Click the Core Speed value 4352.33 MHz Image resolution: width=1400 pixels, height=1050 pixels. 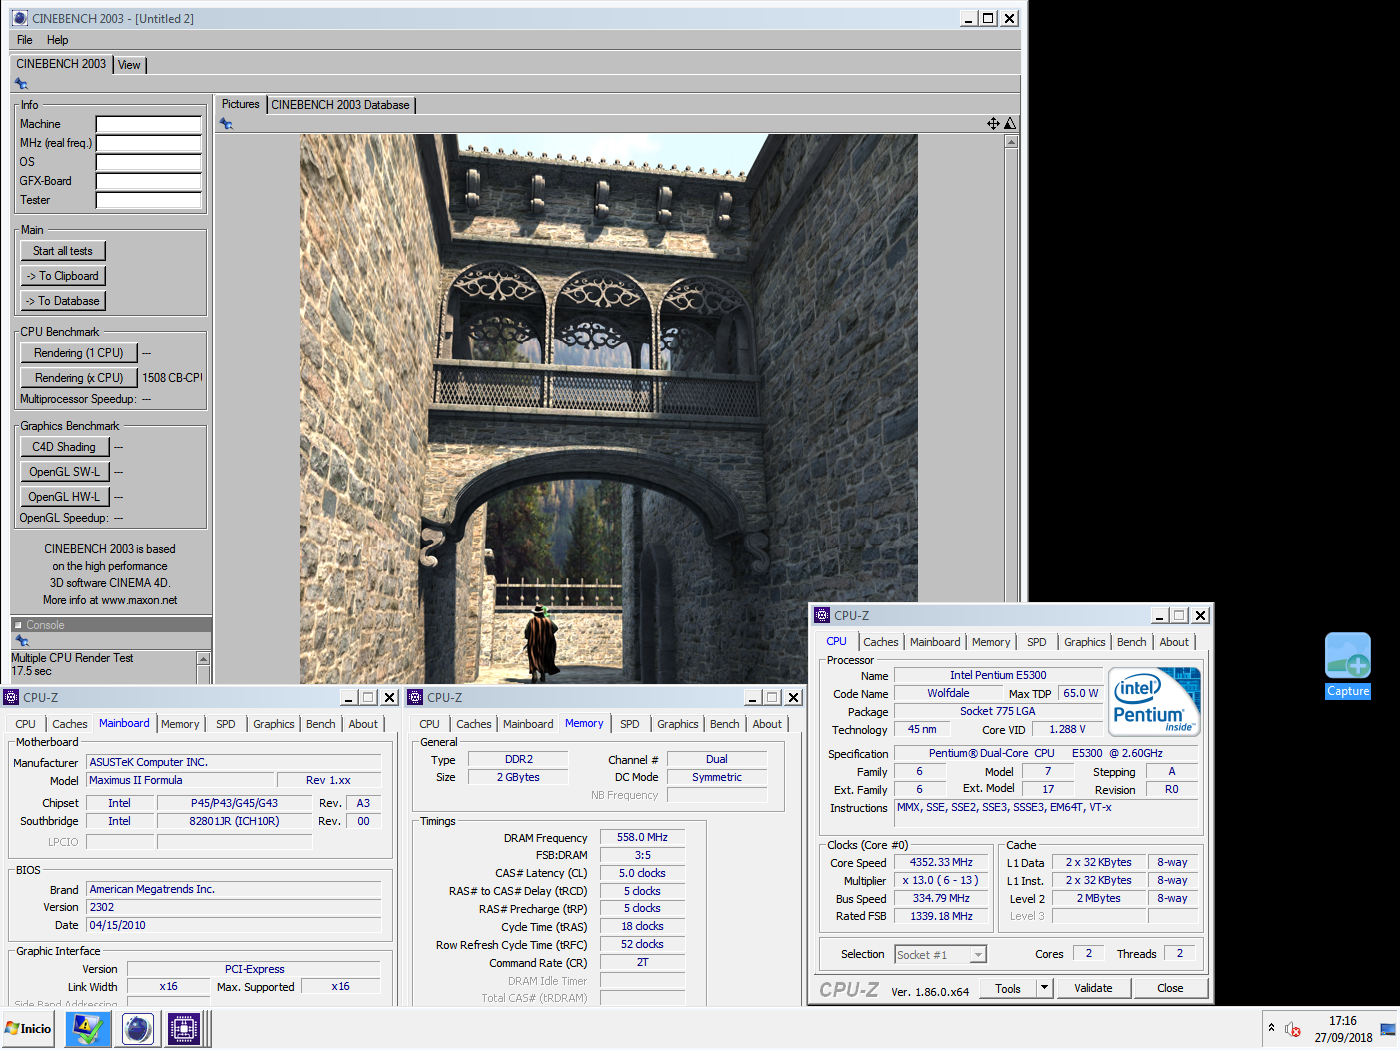[x=941, y=863]
